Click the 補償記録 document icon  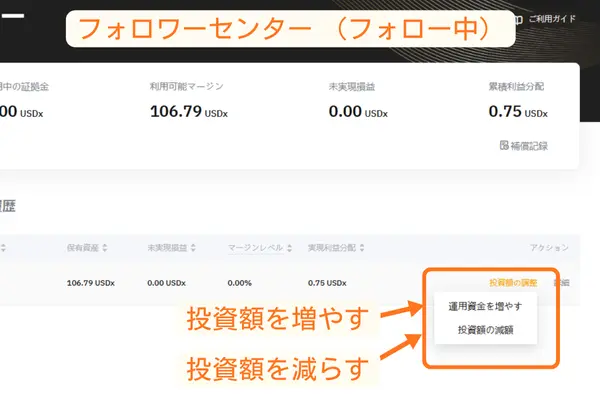[504, 146]
